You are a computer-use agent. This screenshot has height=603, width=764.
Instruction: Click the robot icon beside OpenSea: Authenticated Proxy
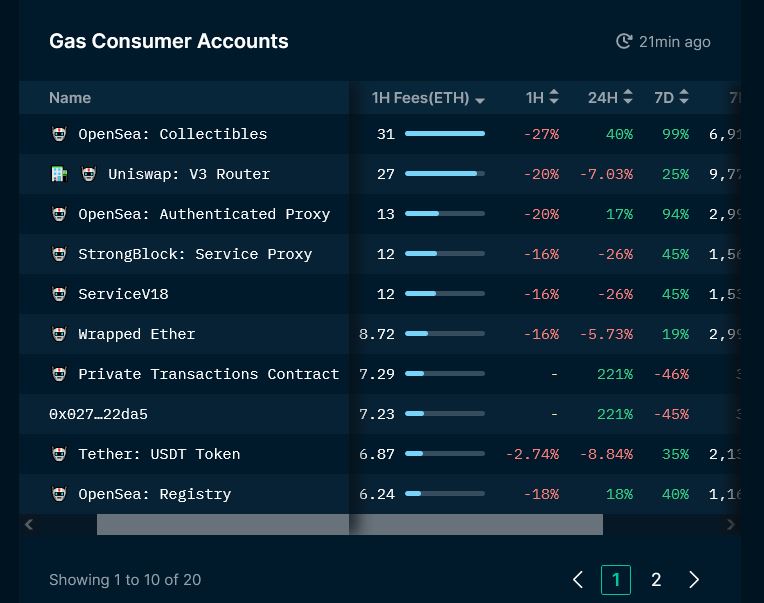[59, 214]
